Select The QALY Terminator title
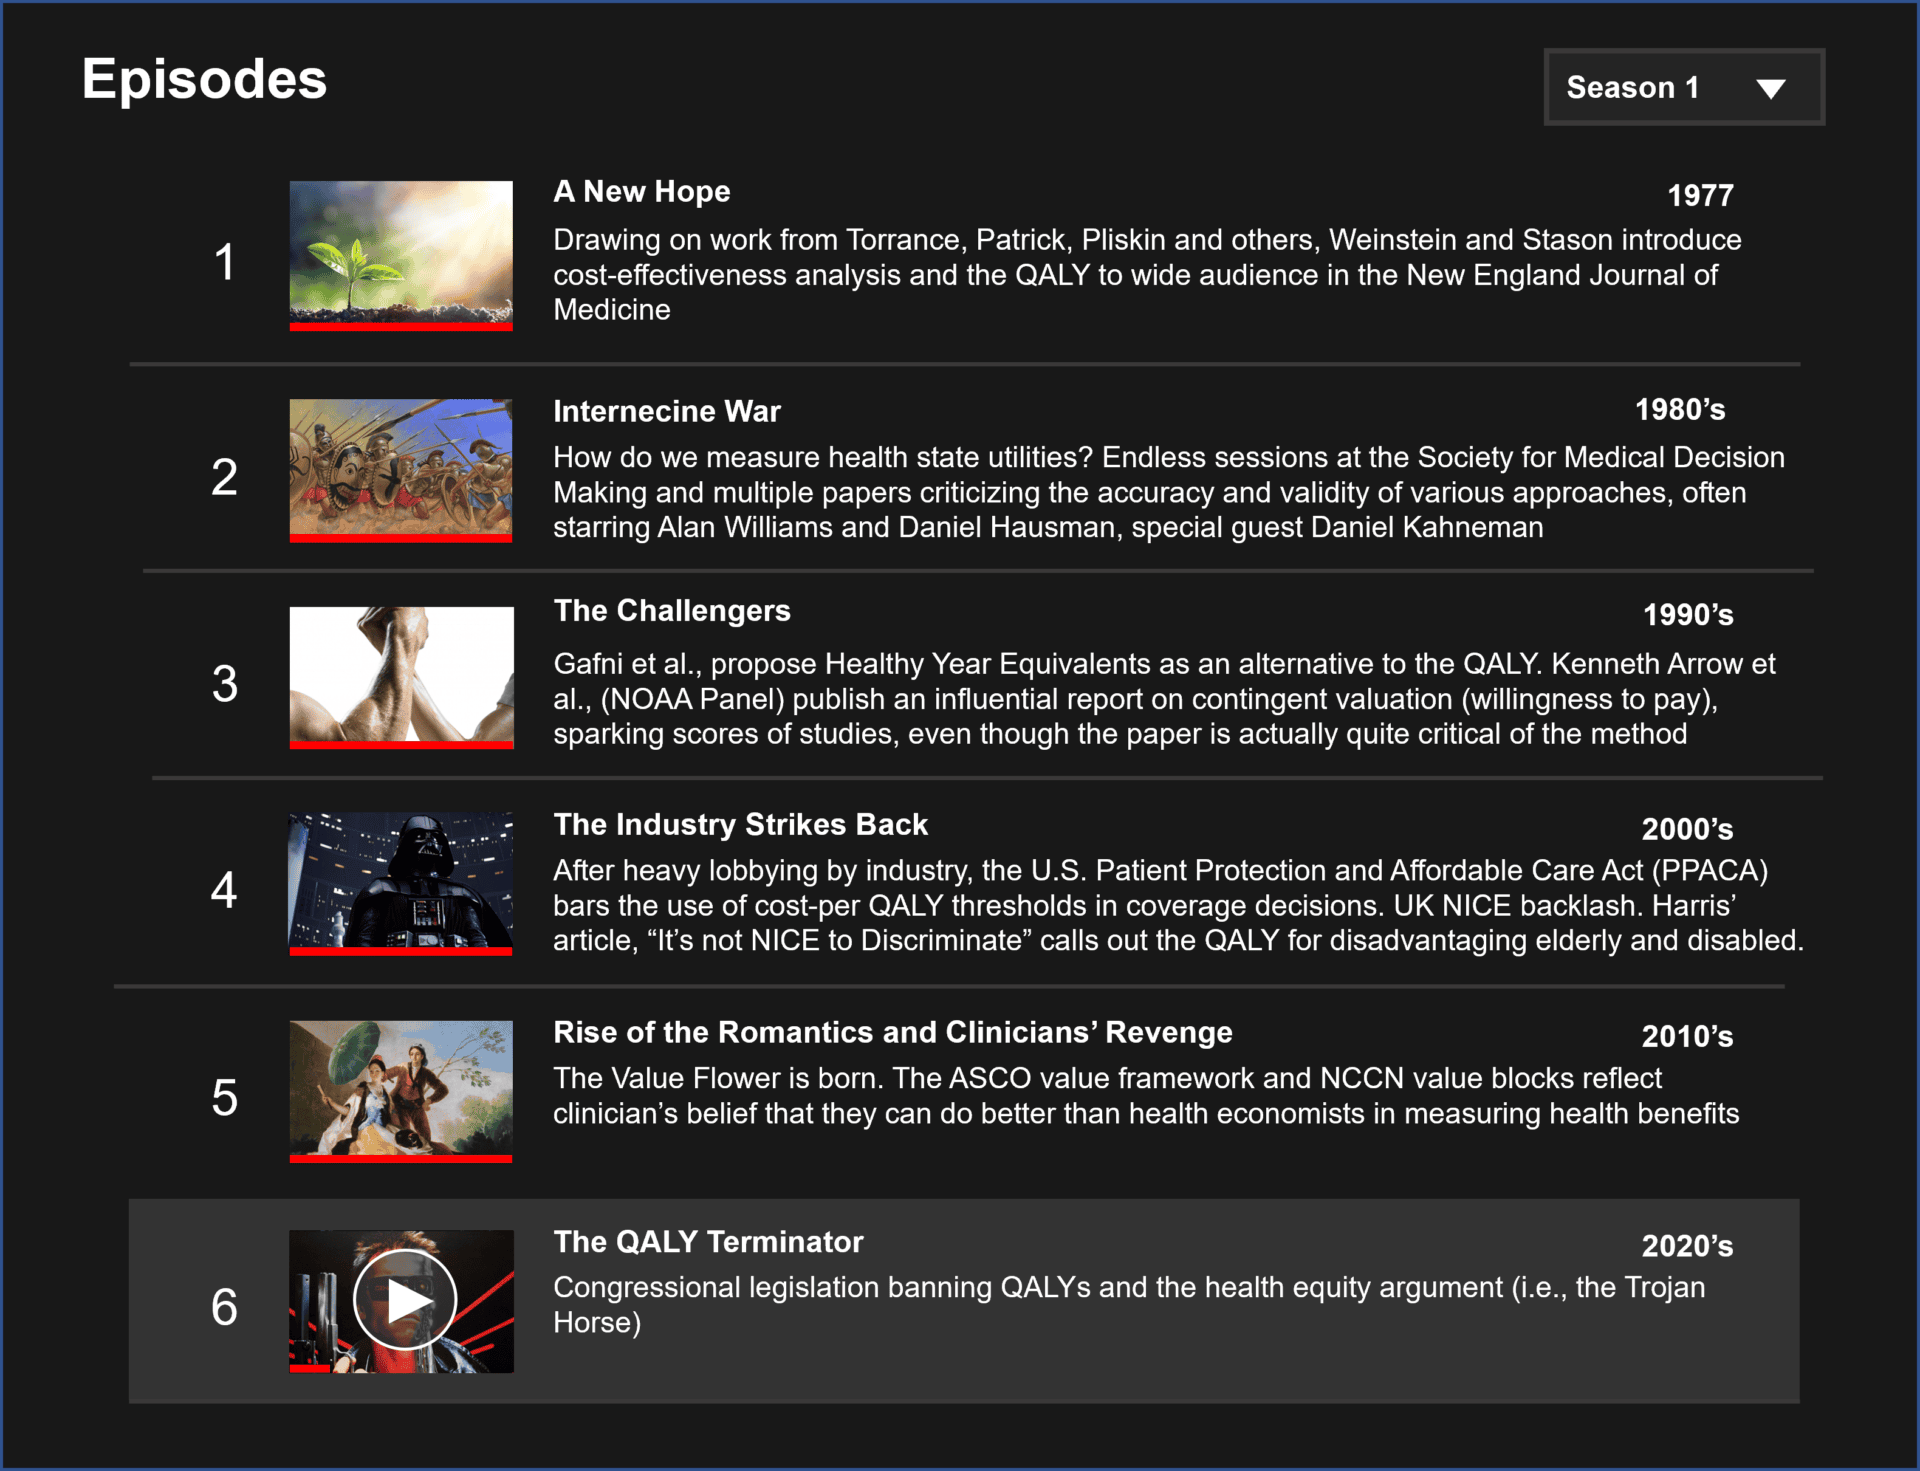The width and height of the screenshot is (1920, 1471). tap(708, 1241)
